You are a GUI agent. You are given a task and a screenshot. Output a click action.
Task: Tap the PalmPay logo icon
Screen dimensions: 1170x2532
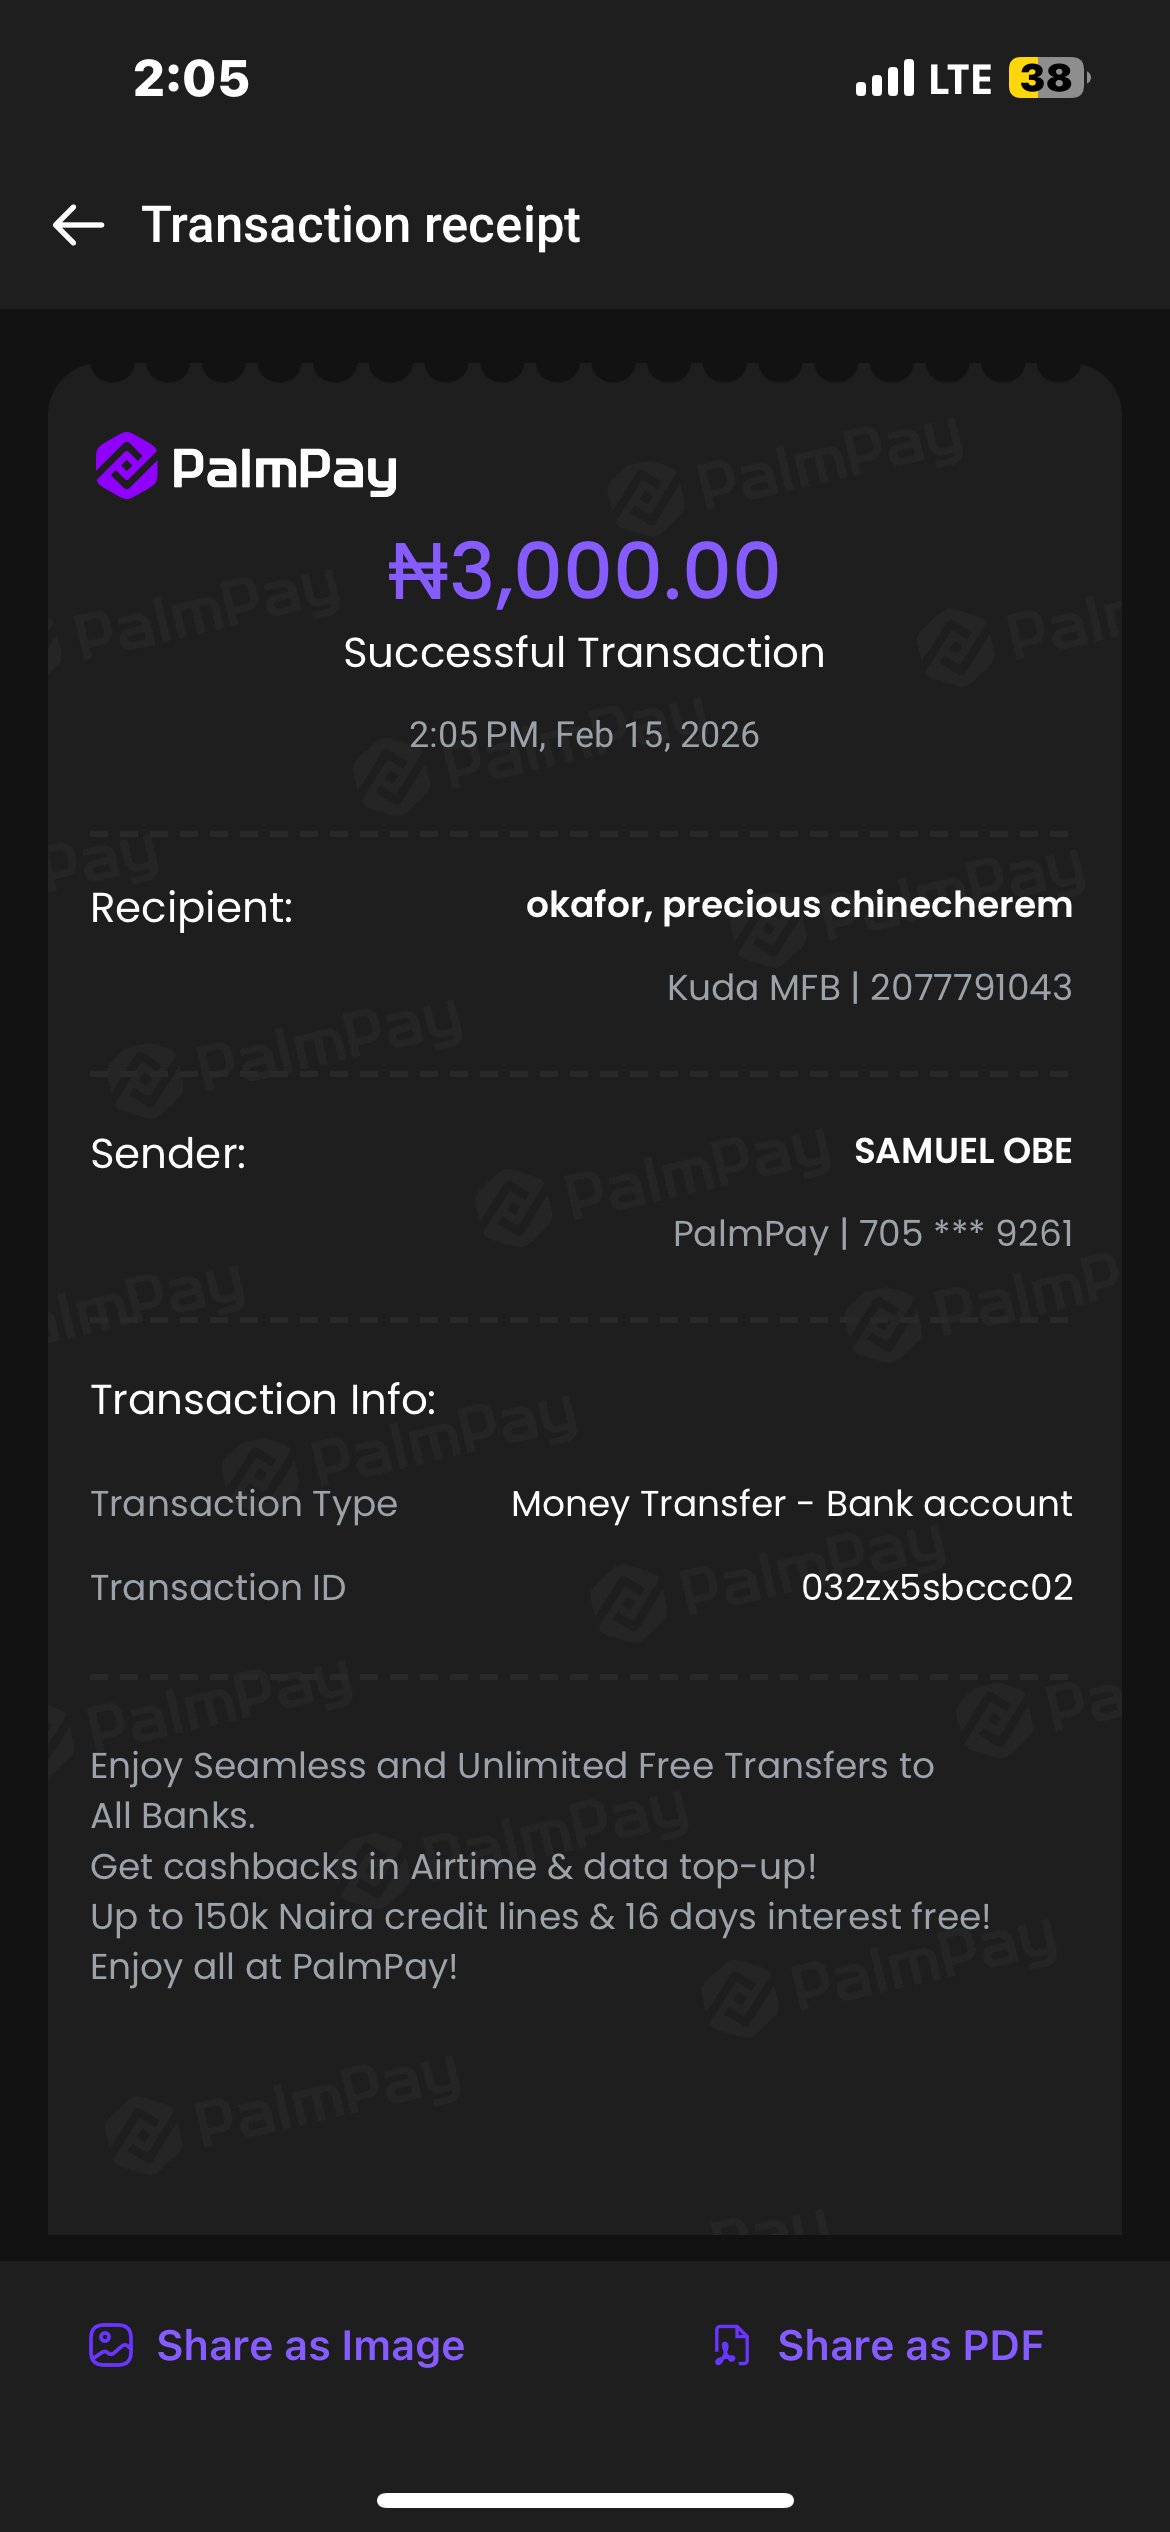pyautogui.click(x=127, y=466)
